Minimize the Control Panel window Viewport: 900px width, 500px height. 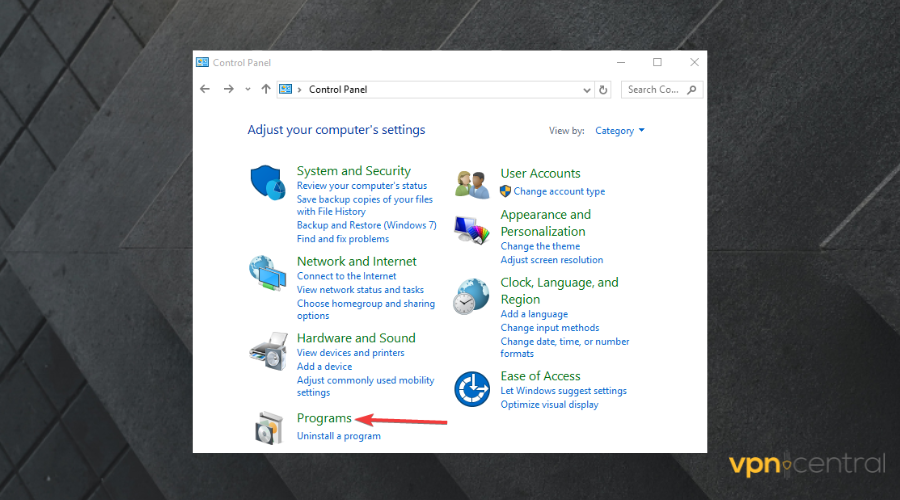tap(620, 62)
